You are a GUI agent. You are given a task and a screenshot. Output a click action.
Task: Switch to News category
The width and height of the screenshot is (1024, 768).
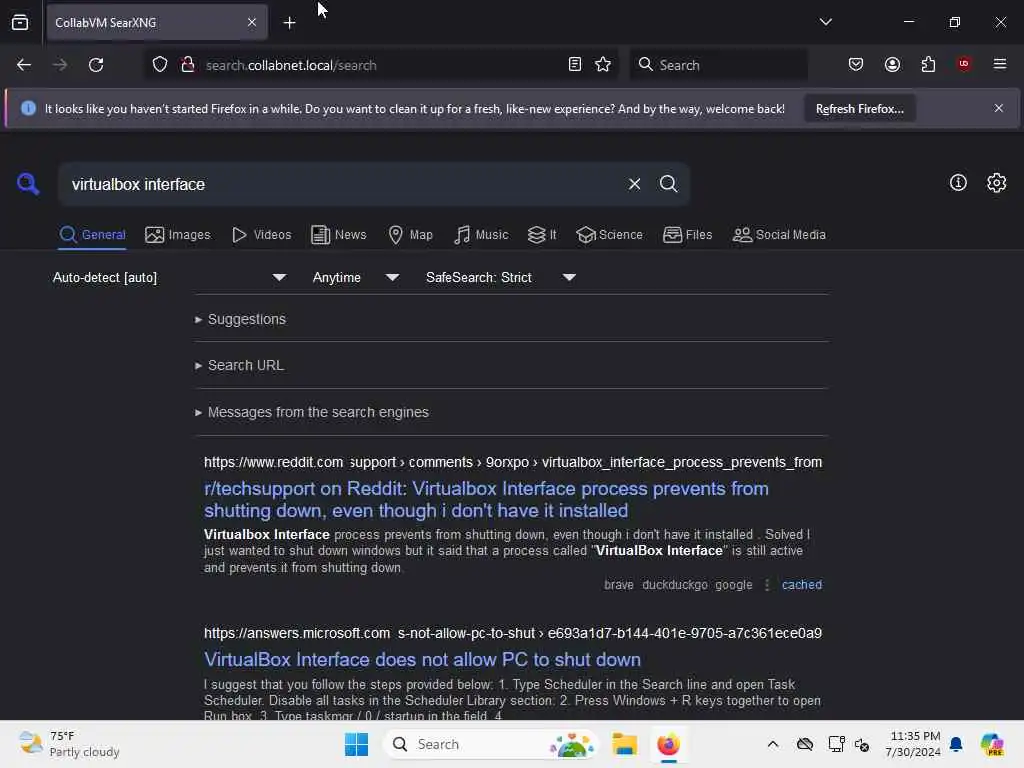pyautogui.click(x=338, y=235)
